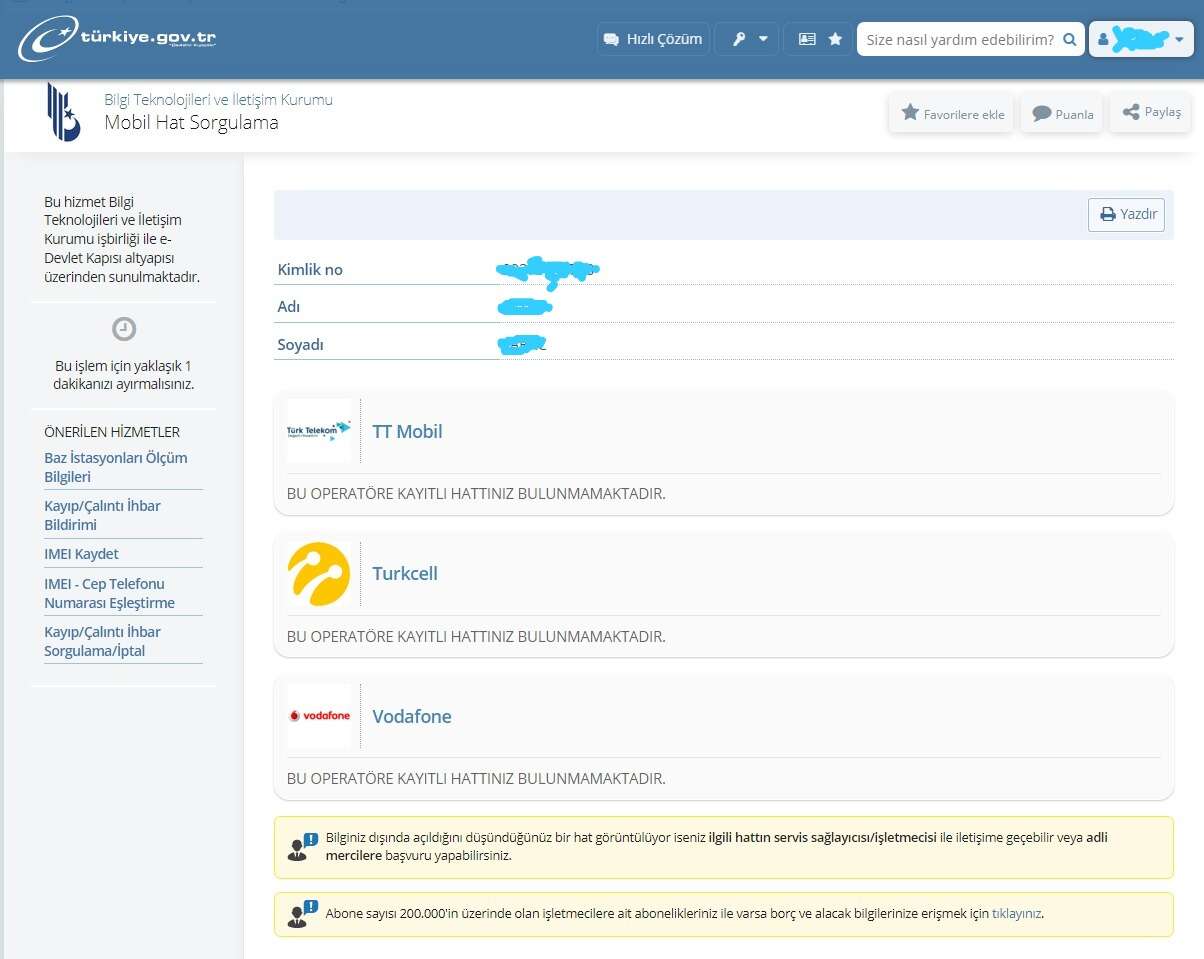Click the Türk Telekom logo

click(x=318, y=431)
